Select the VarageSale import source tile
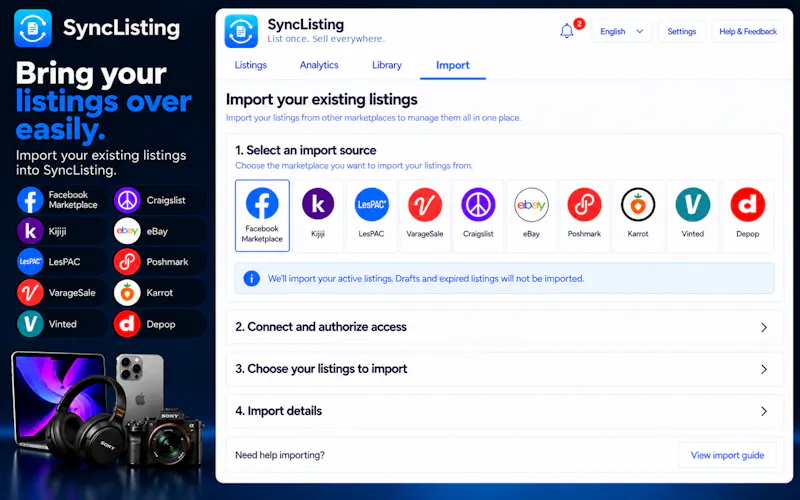This screenshot has width=800, height=500. coord(425,215)
